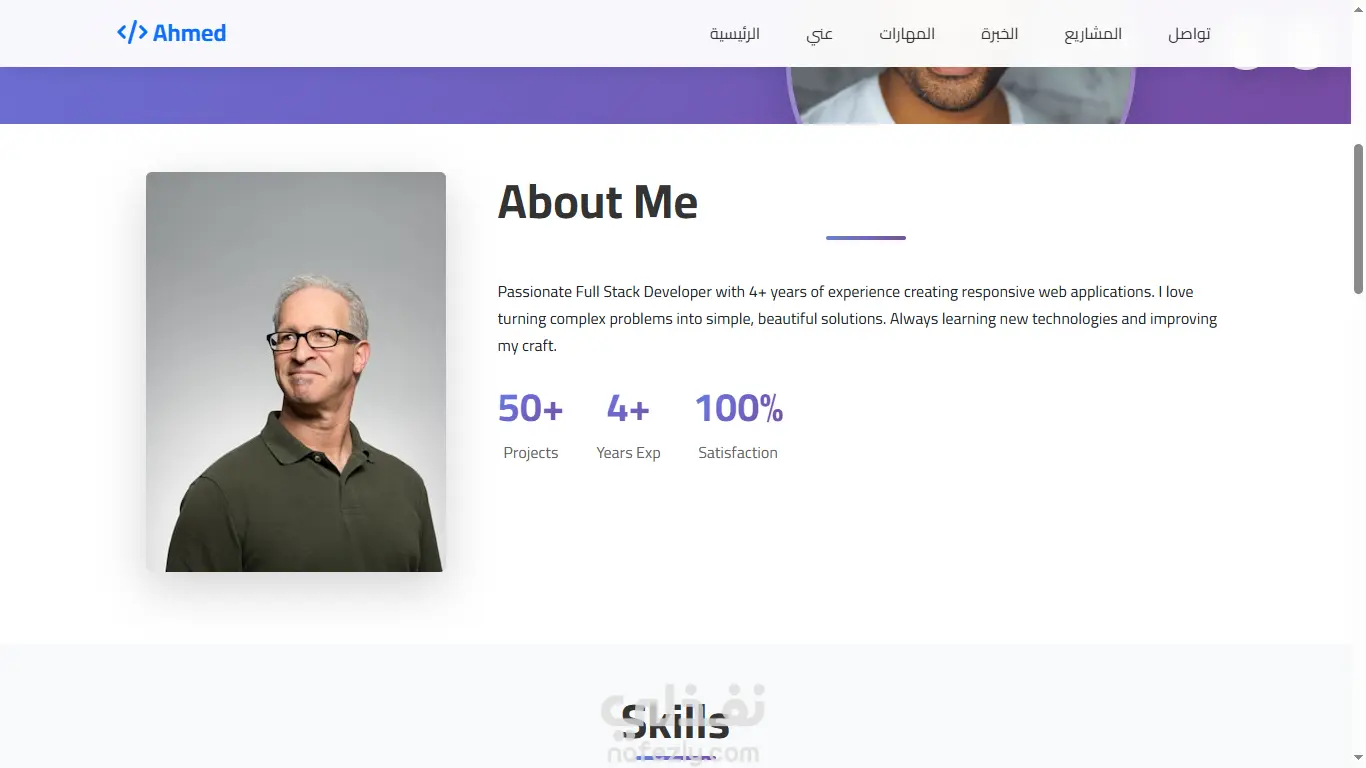This screenshot has height=768, width=1366.
Task: Click the Skills section heading
Action: coord(675,721)
